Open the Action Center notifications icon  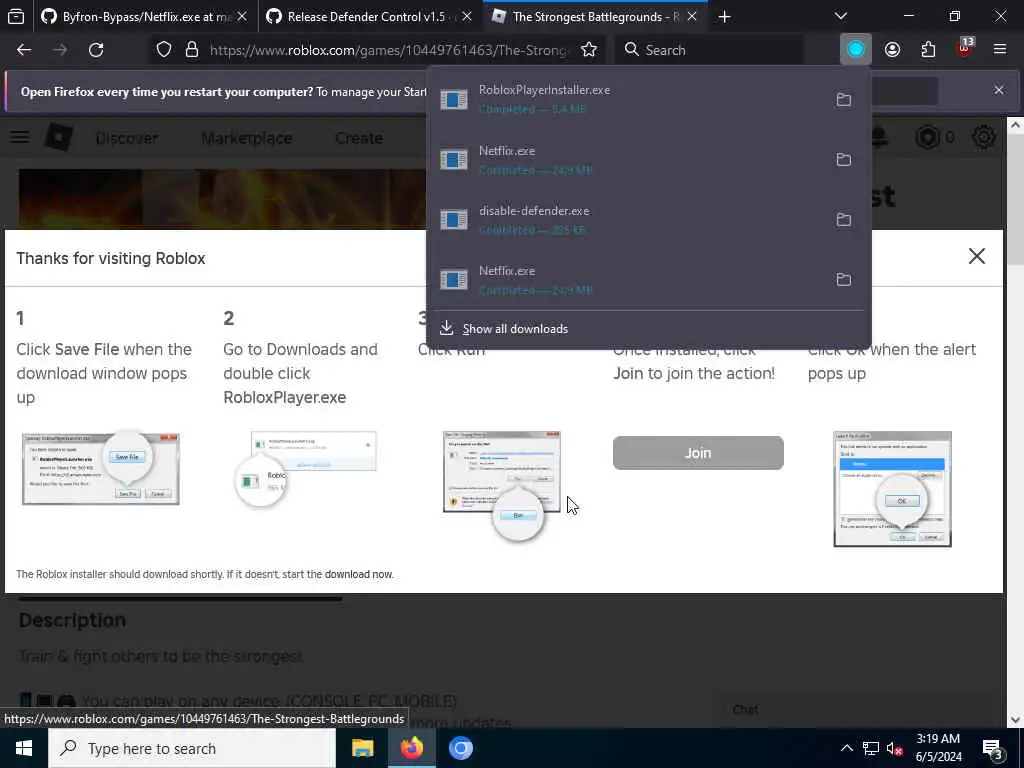pyautogui.click(x=993, y=748)
